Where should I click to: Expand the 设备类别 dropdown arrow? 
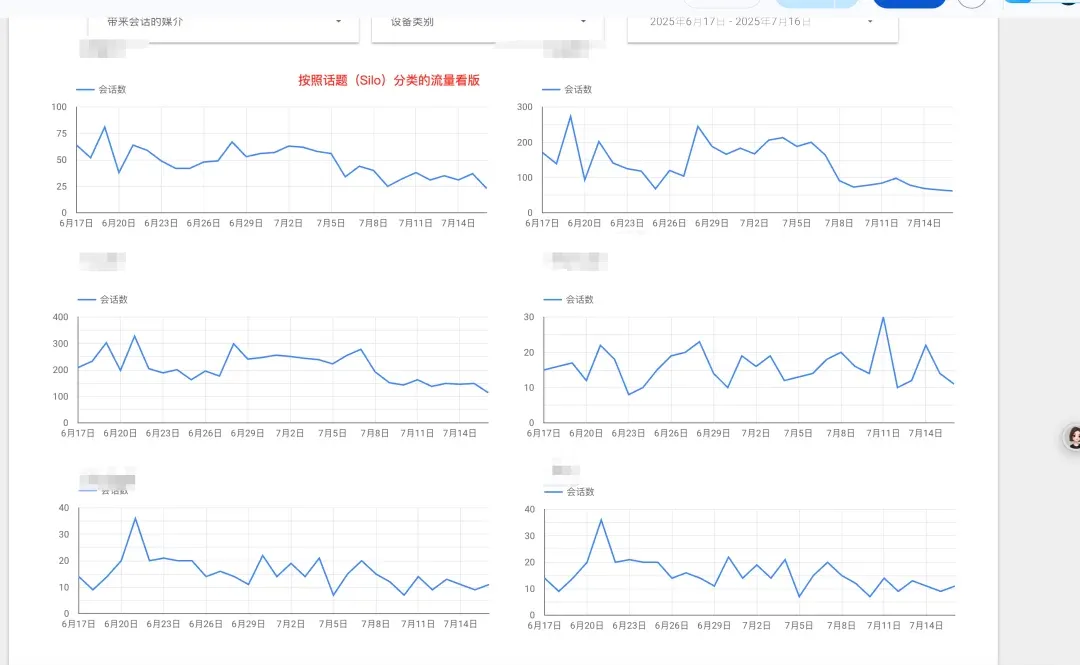coord(583,21)
